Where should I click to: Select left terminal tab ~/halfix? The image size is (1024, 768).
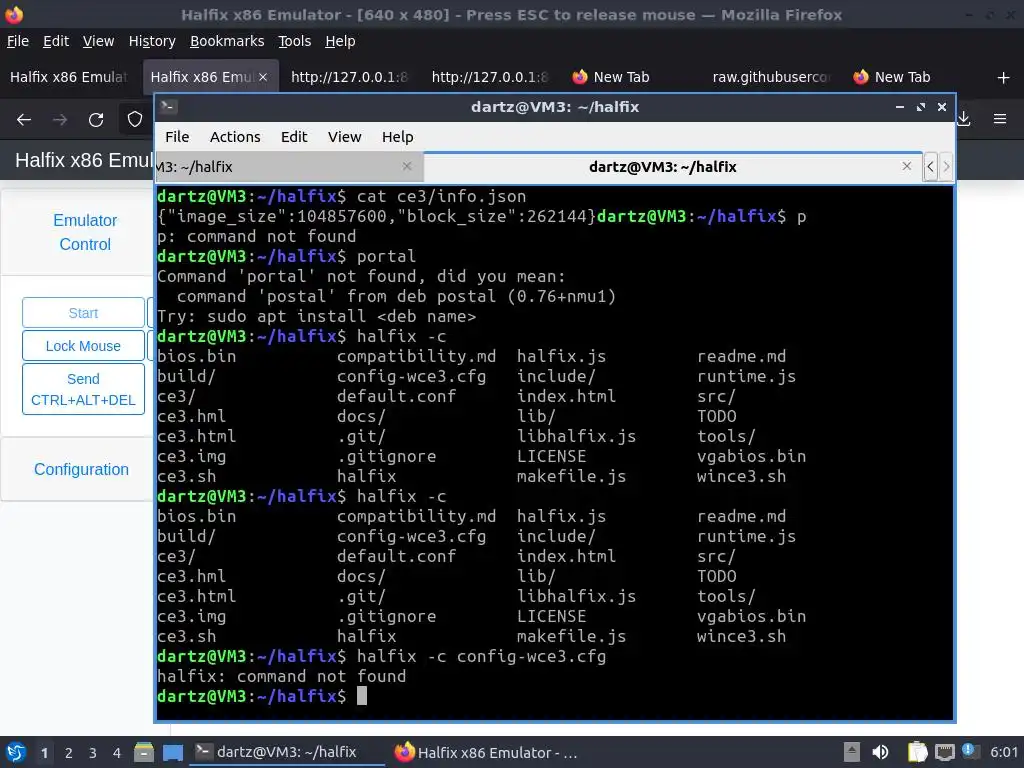pos(289,167)
